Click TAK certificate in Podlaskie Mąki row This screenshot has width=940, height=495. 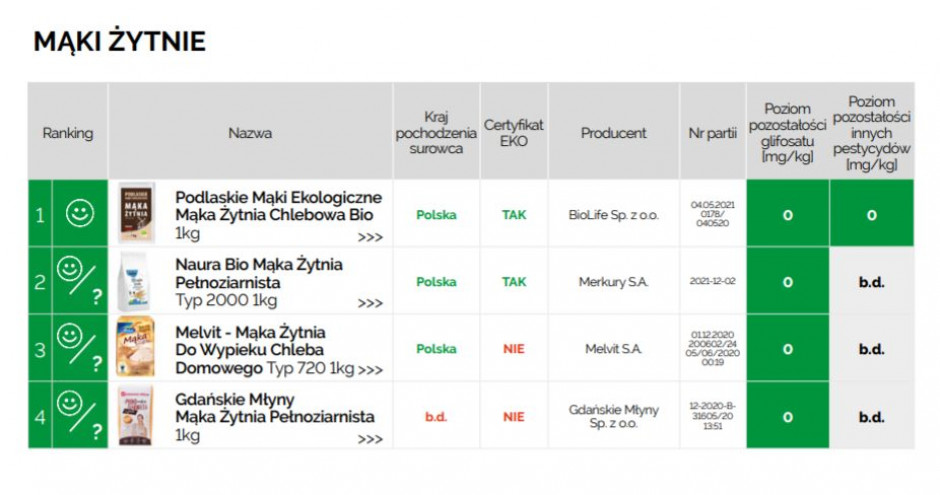click(x=514, y=215)
